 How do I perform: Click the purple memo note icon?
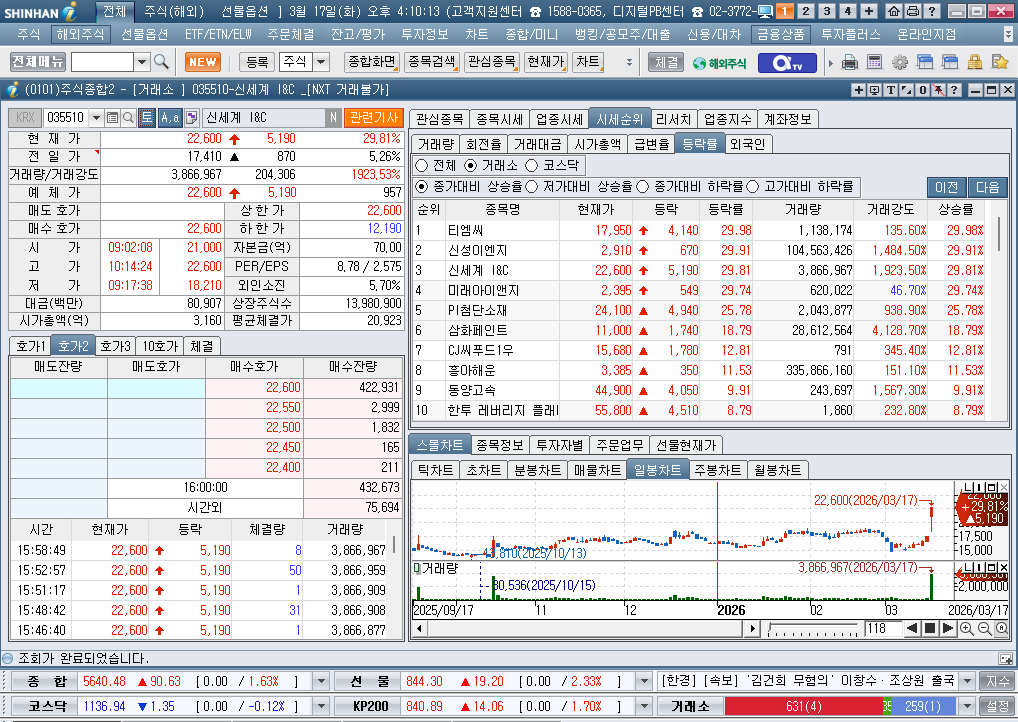tap(192, 118)
